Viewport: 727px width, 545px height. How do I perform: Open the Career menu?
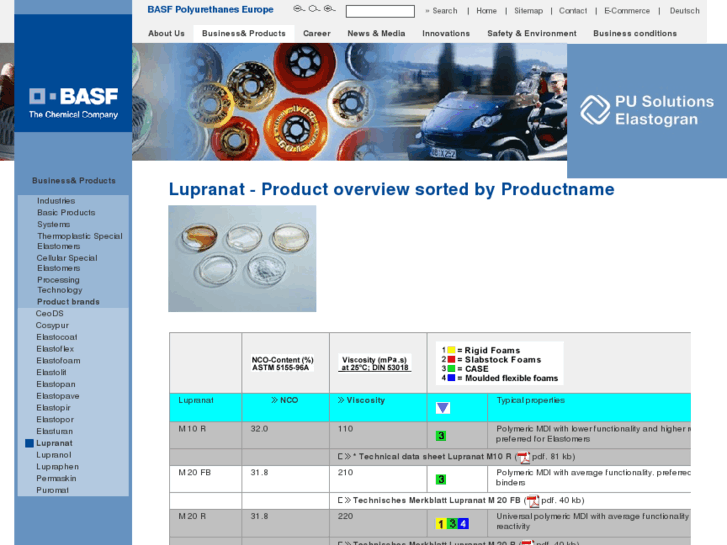click(x=317, y=33)
